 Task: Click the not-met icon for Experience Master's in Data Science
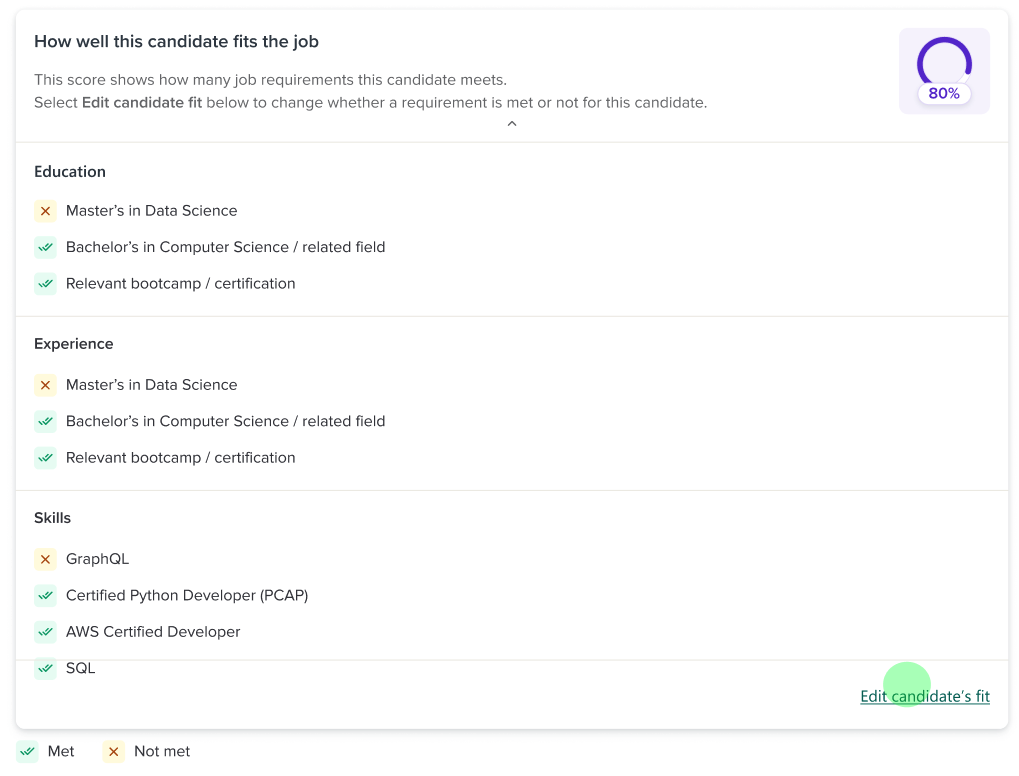point(45,385)
